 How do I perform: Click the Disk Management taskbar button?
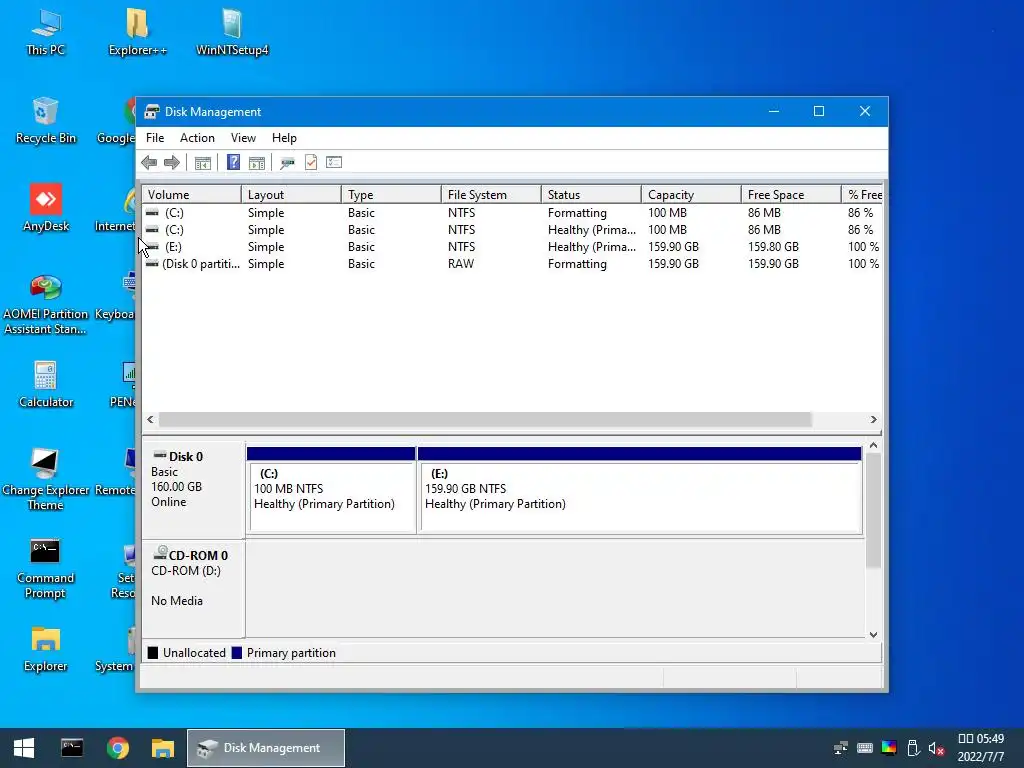266,748
